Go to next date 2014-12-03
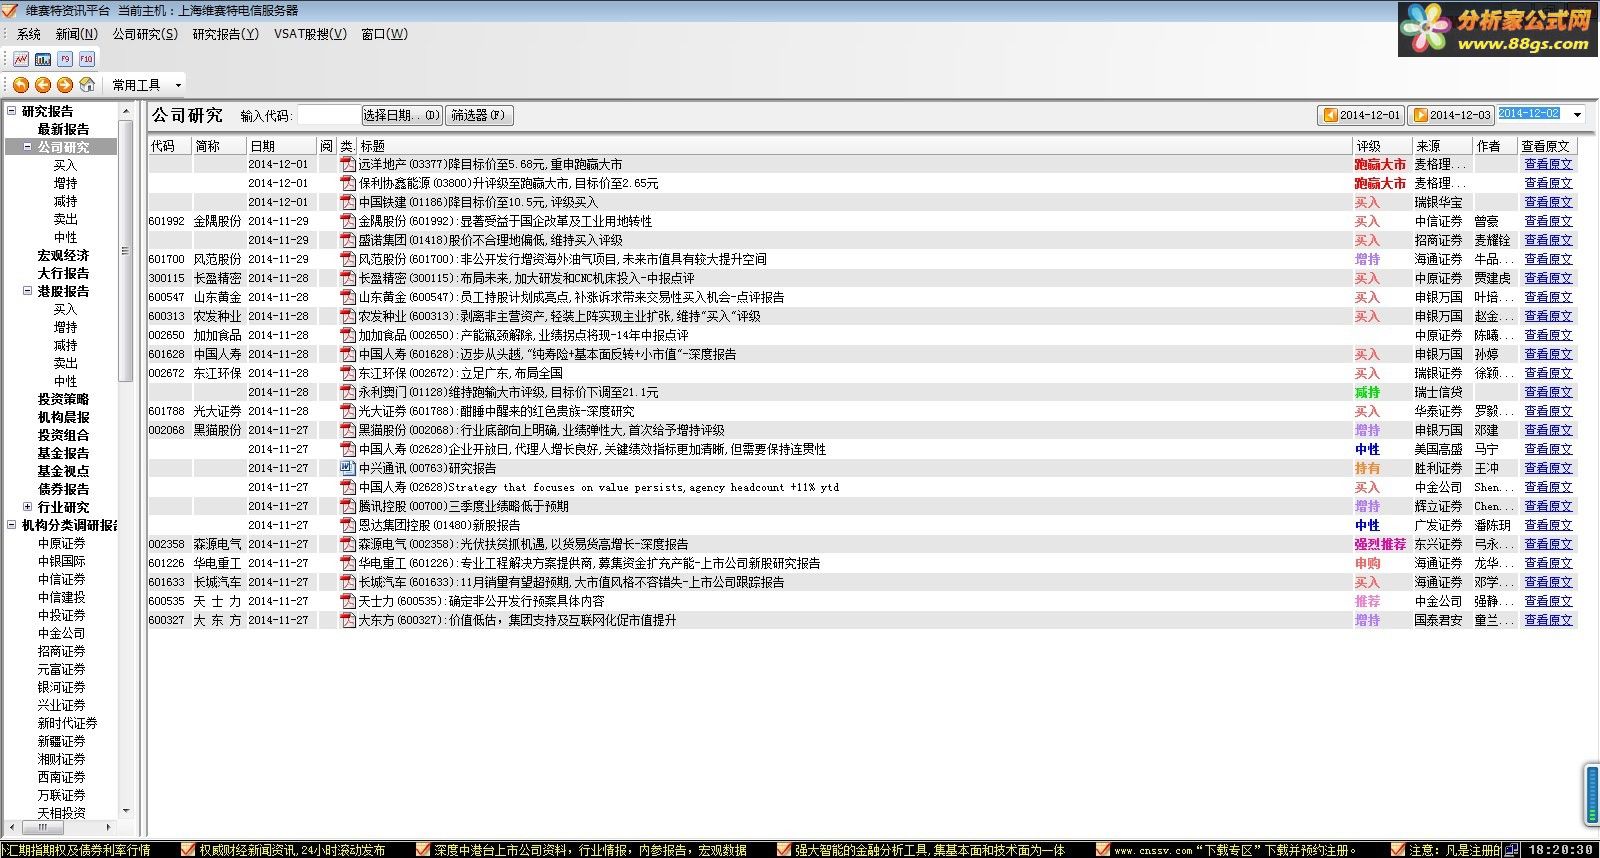The image size is (1600, 858). 1451,115
